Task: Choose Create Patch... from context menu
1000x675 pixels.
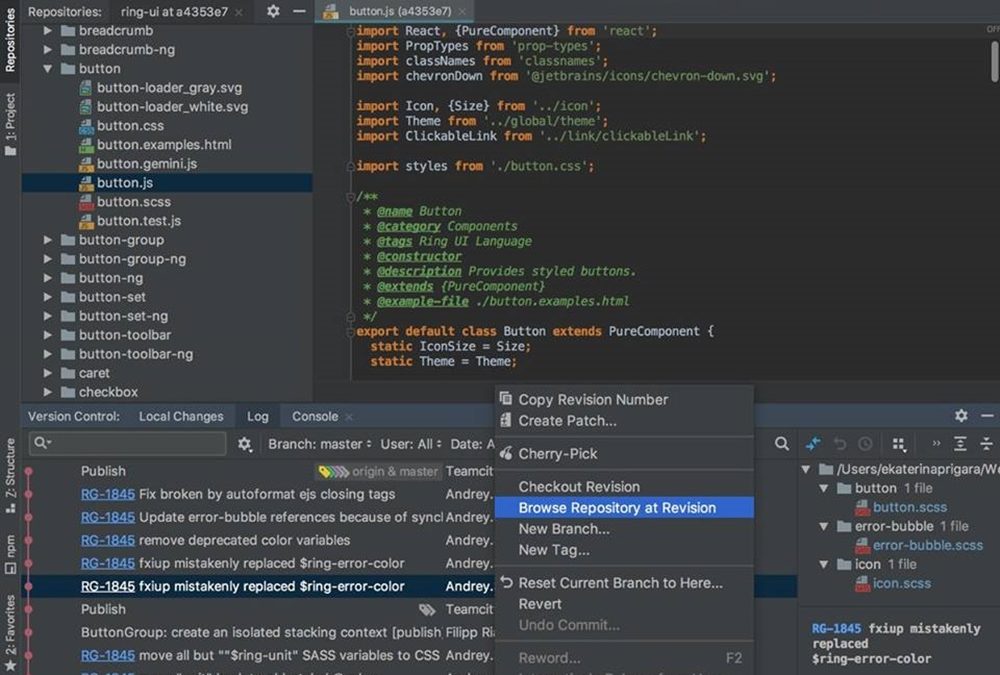Action: click(x=624, y=421)
